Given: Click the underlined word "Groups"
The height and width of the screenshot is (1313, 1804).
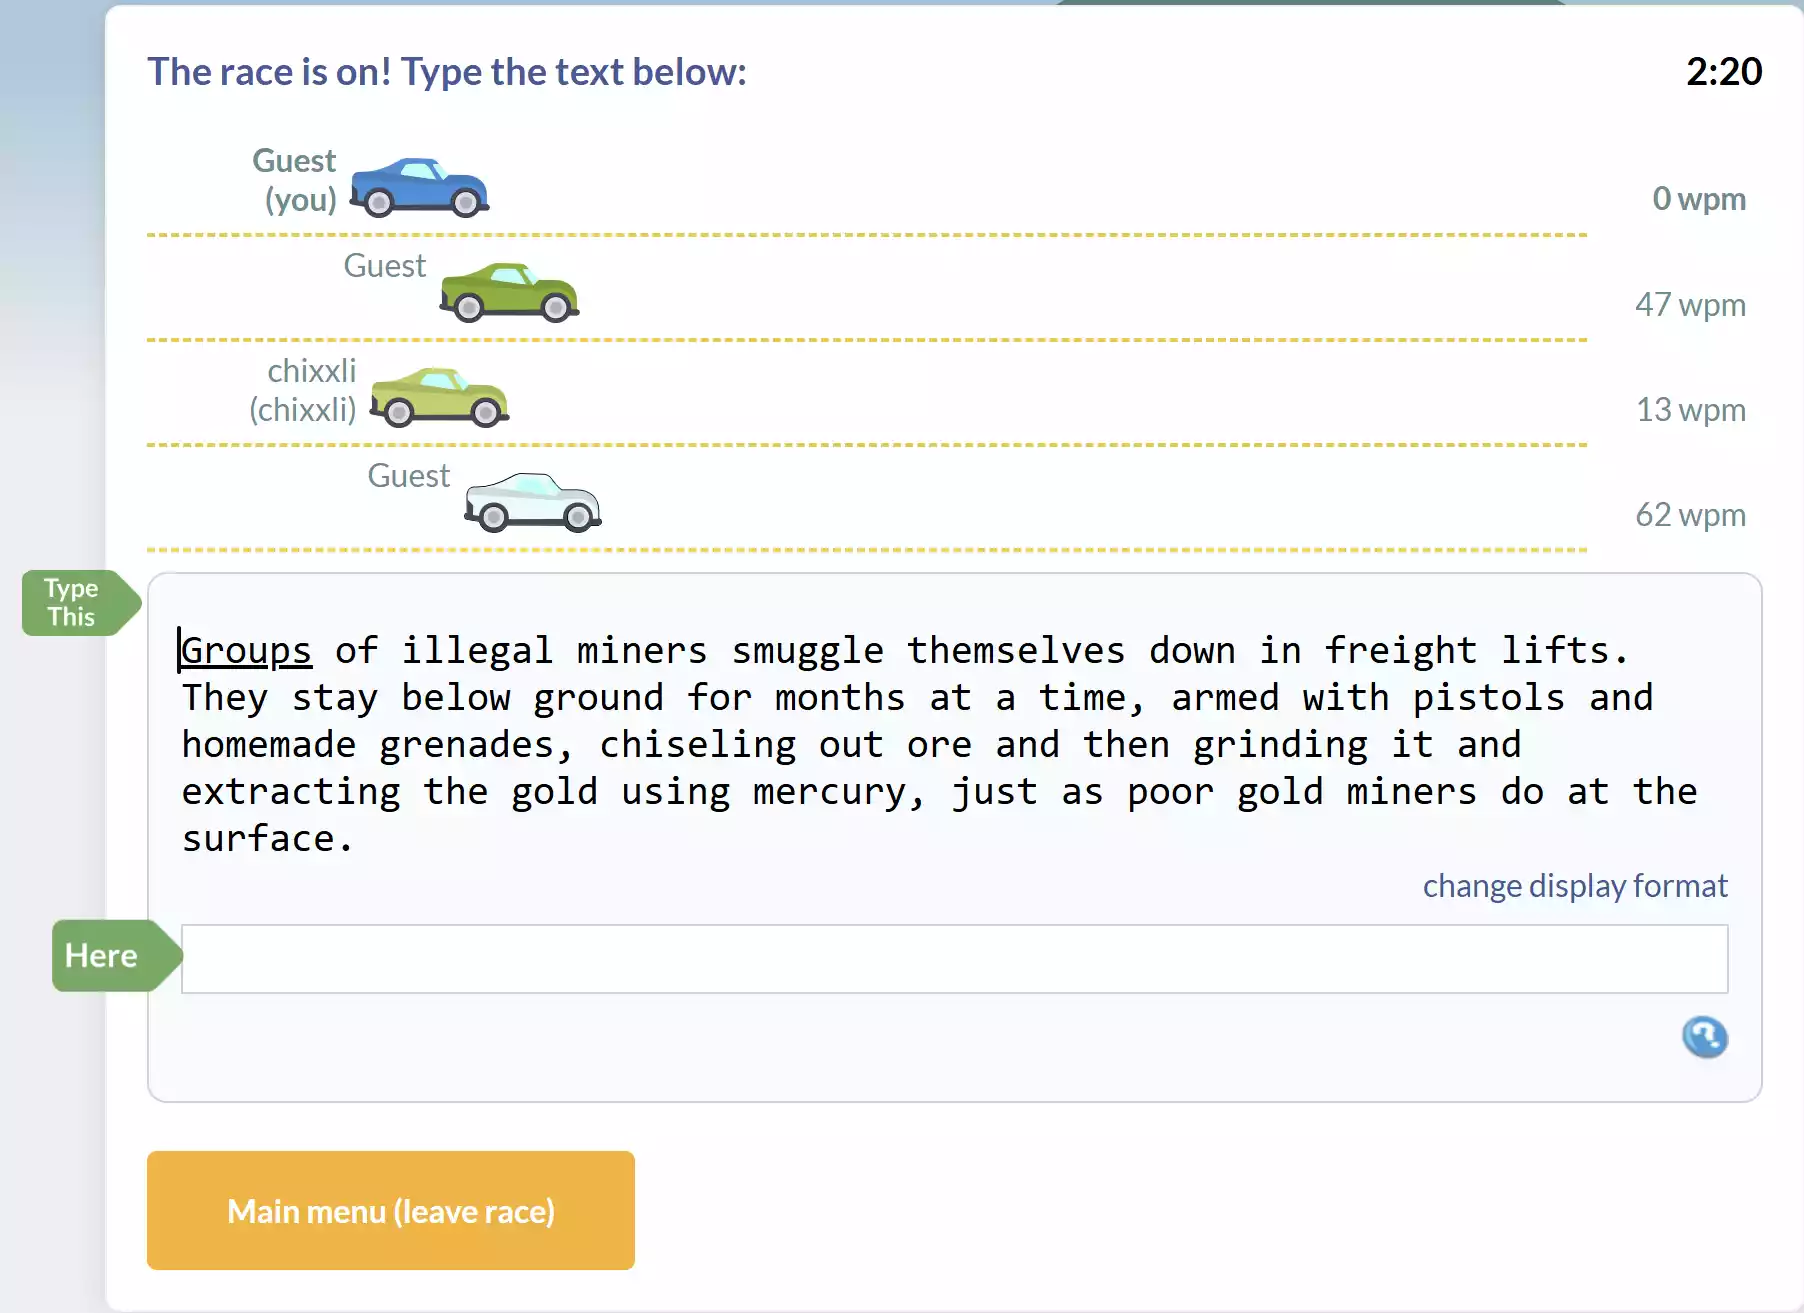Looking at the screenshot, I should point(247,650).
